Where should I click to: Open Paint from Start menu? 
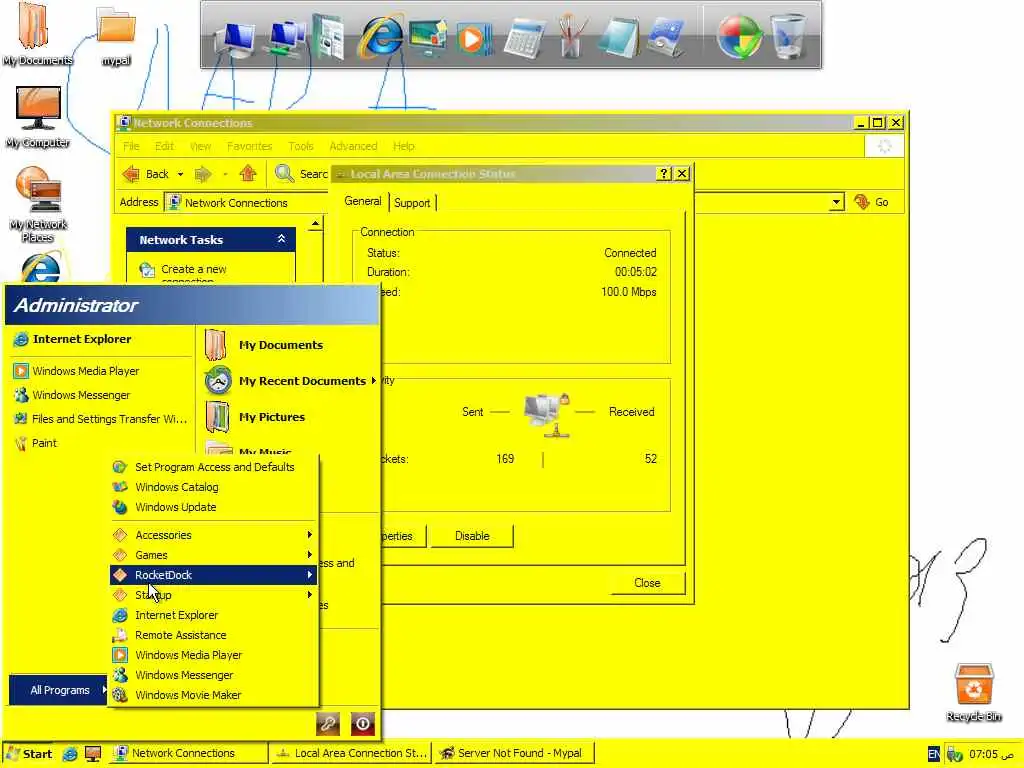click(x=101, y=443)
